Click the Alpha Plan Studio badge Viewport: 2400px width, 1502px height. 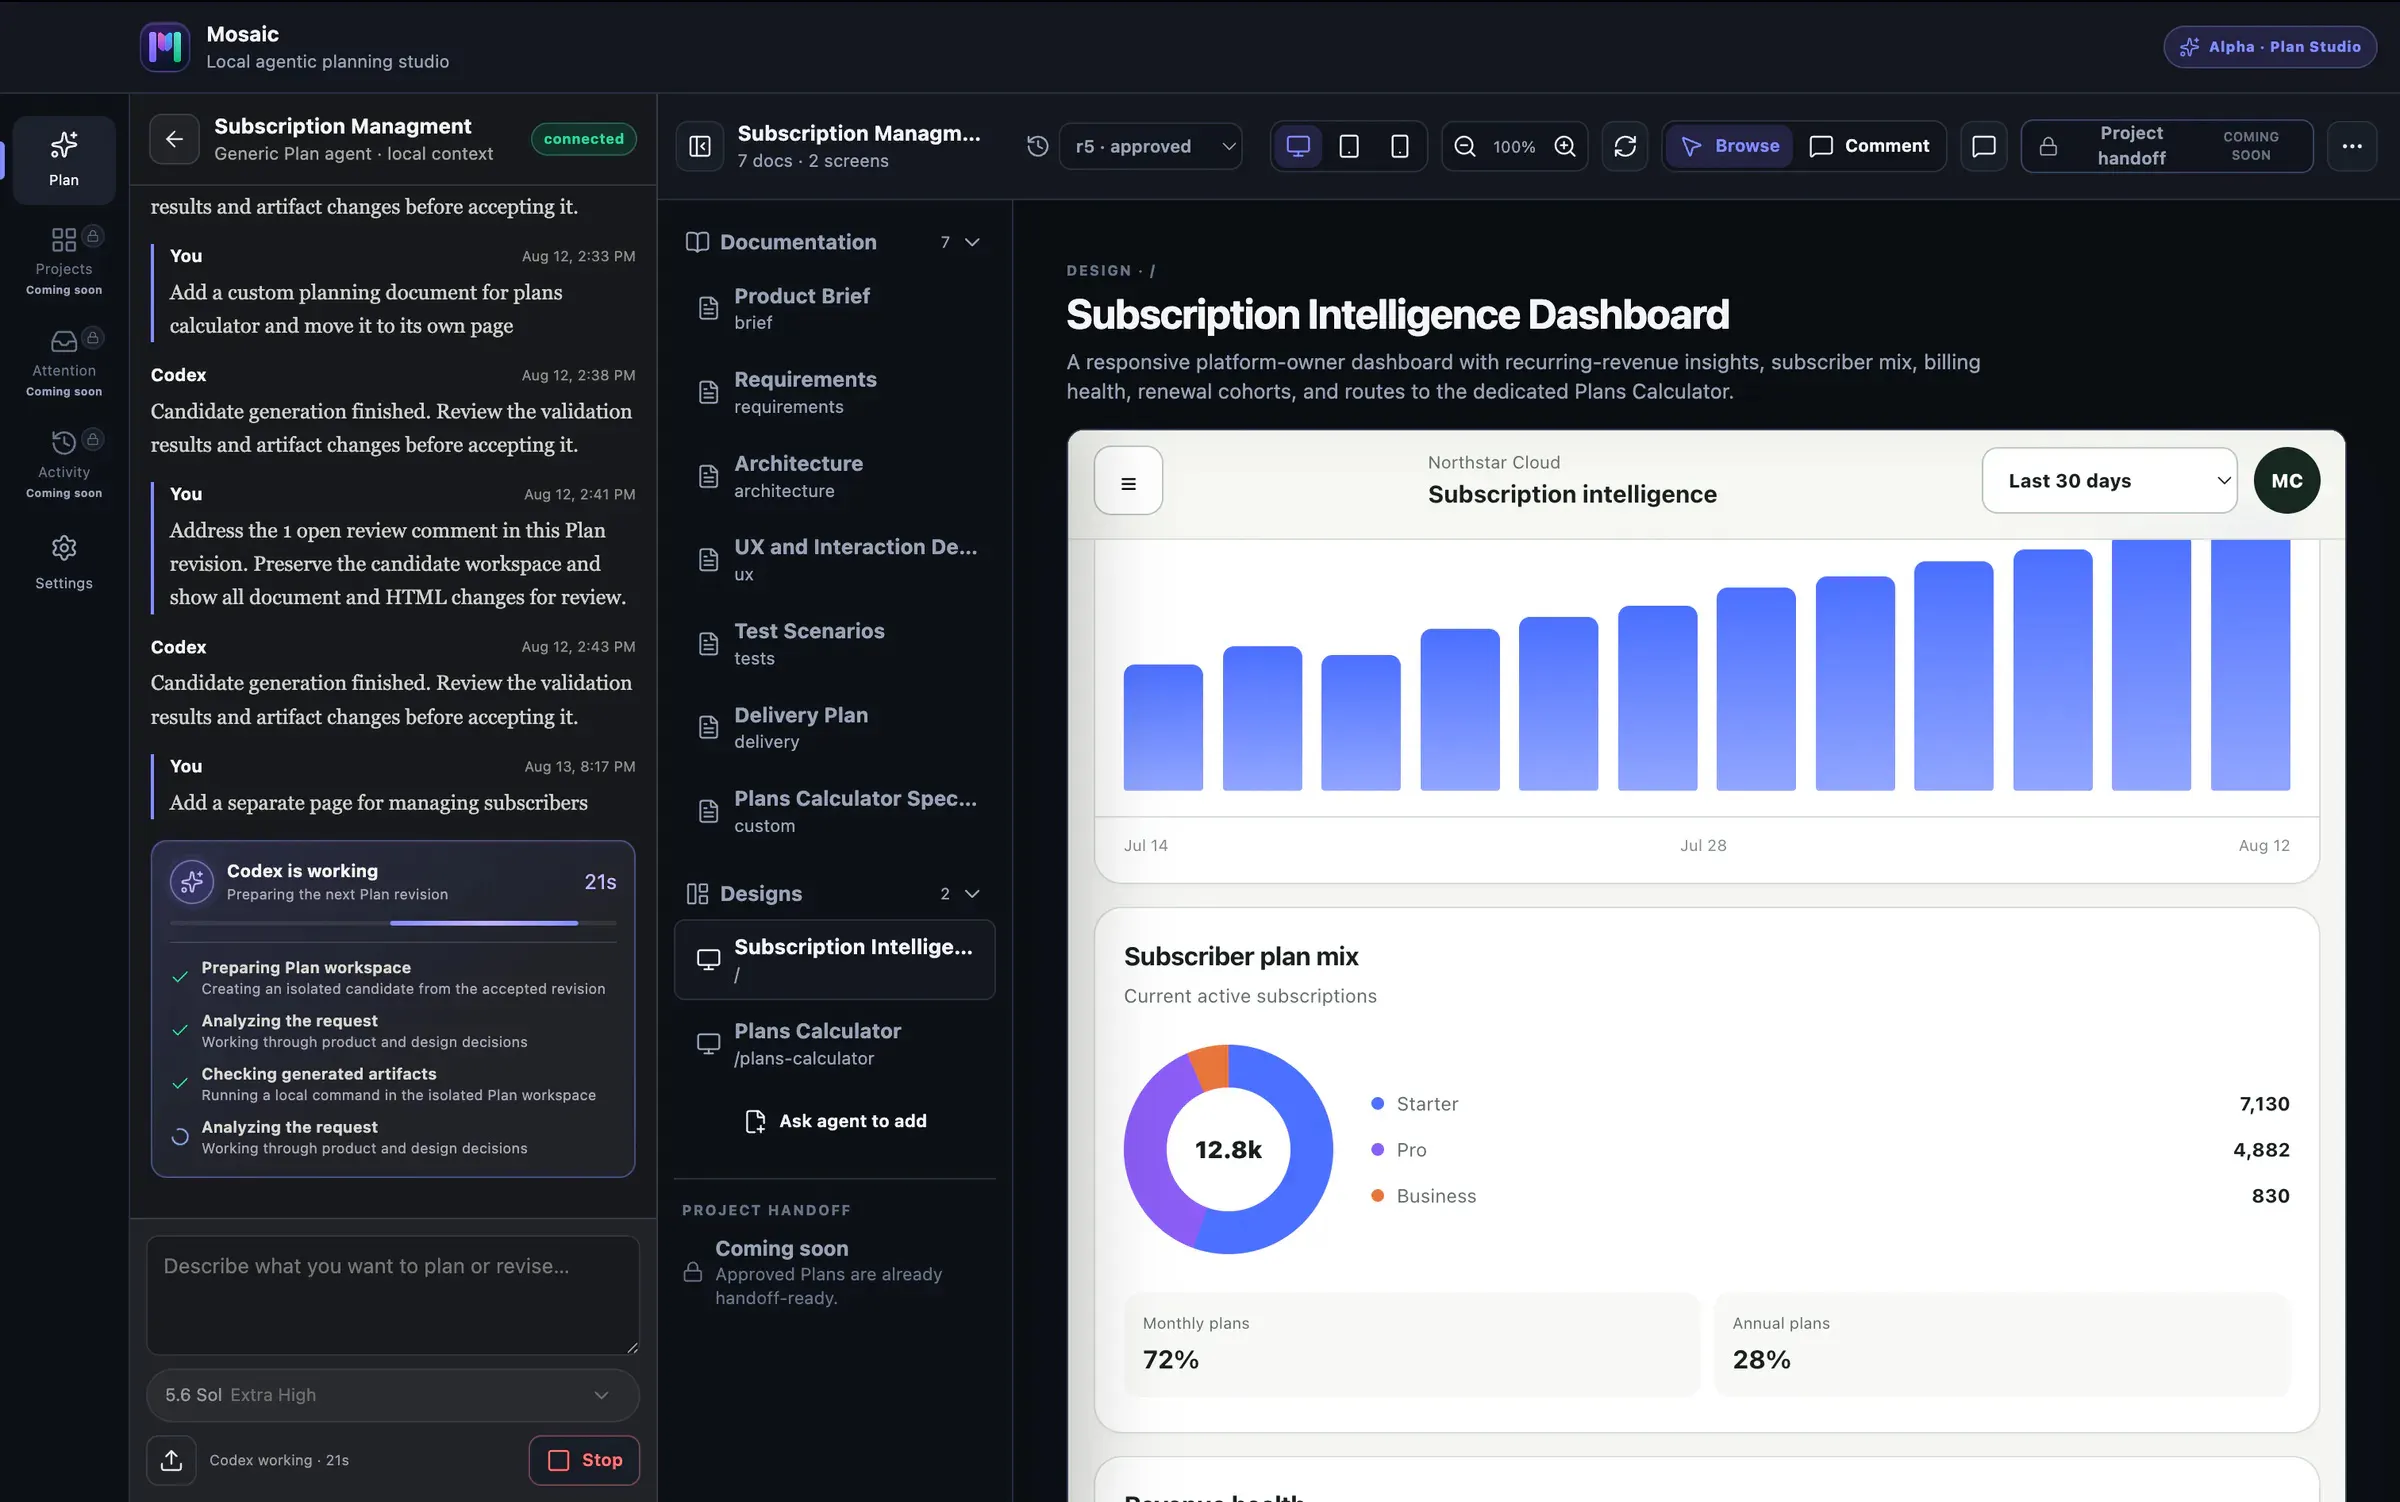[2270, 47]
